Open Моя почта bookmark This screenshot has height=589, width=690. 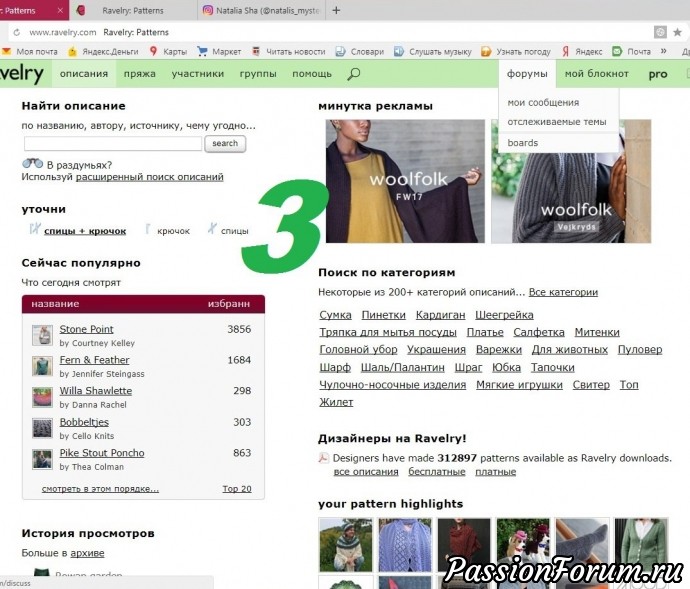30,52
